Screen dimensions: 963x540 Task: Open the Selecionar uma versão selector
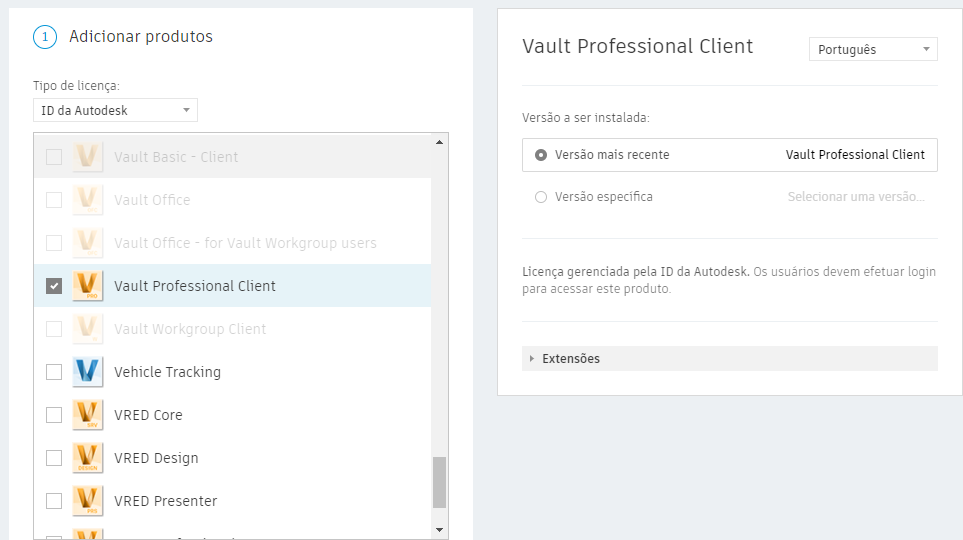coord(856,197)
